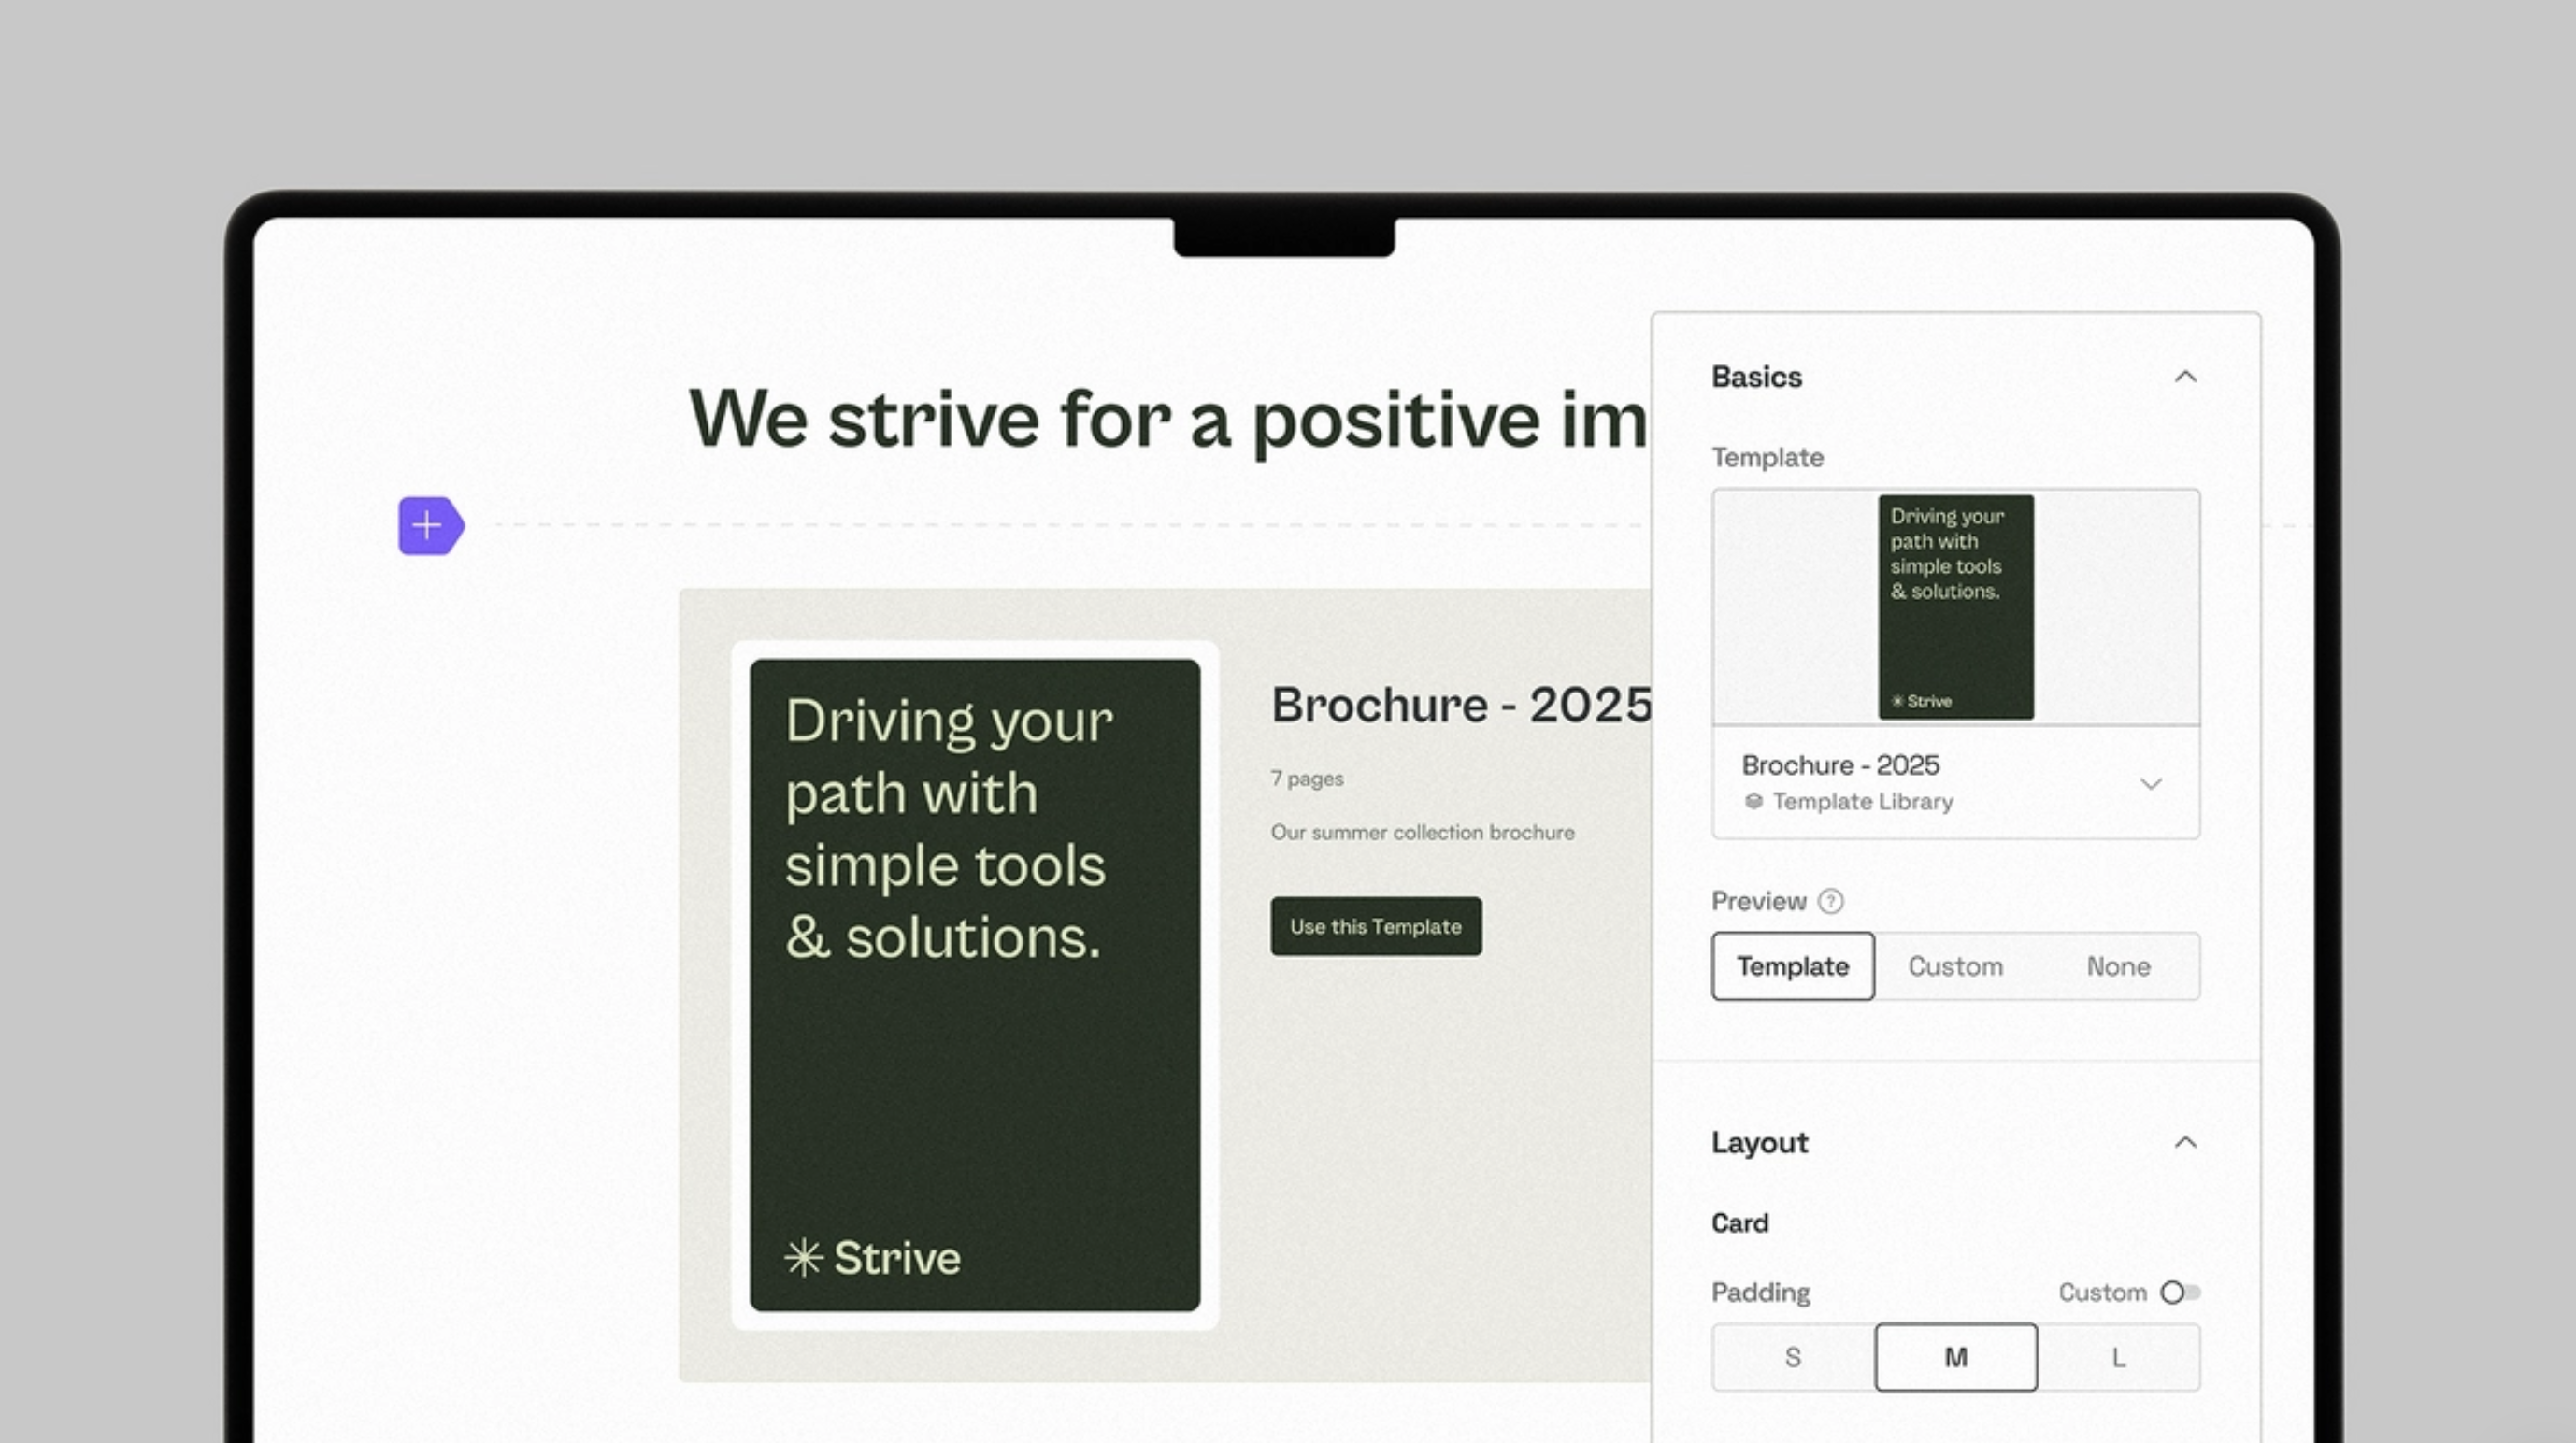Viewport: 2576px width, 1443px height.
Task: Switch preview mode to Custom
Action: click(1955, 966)
